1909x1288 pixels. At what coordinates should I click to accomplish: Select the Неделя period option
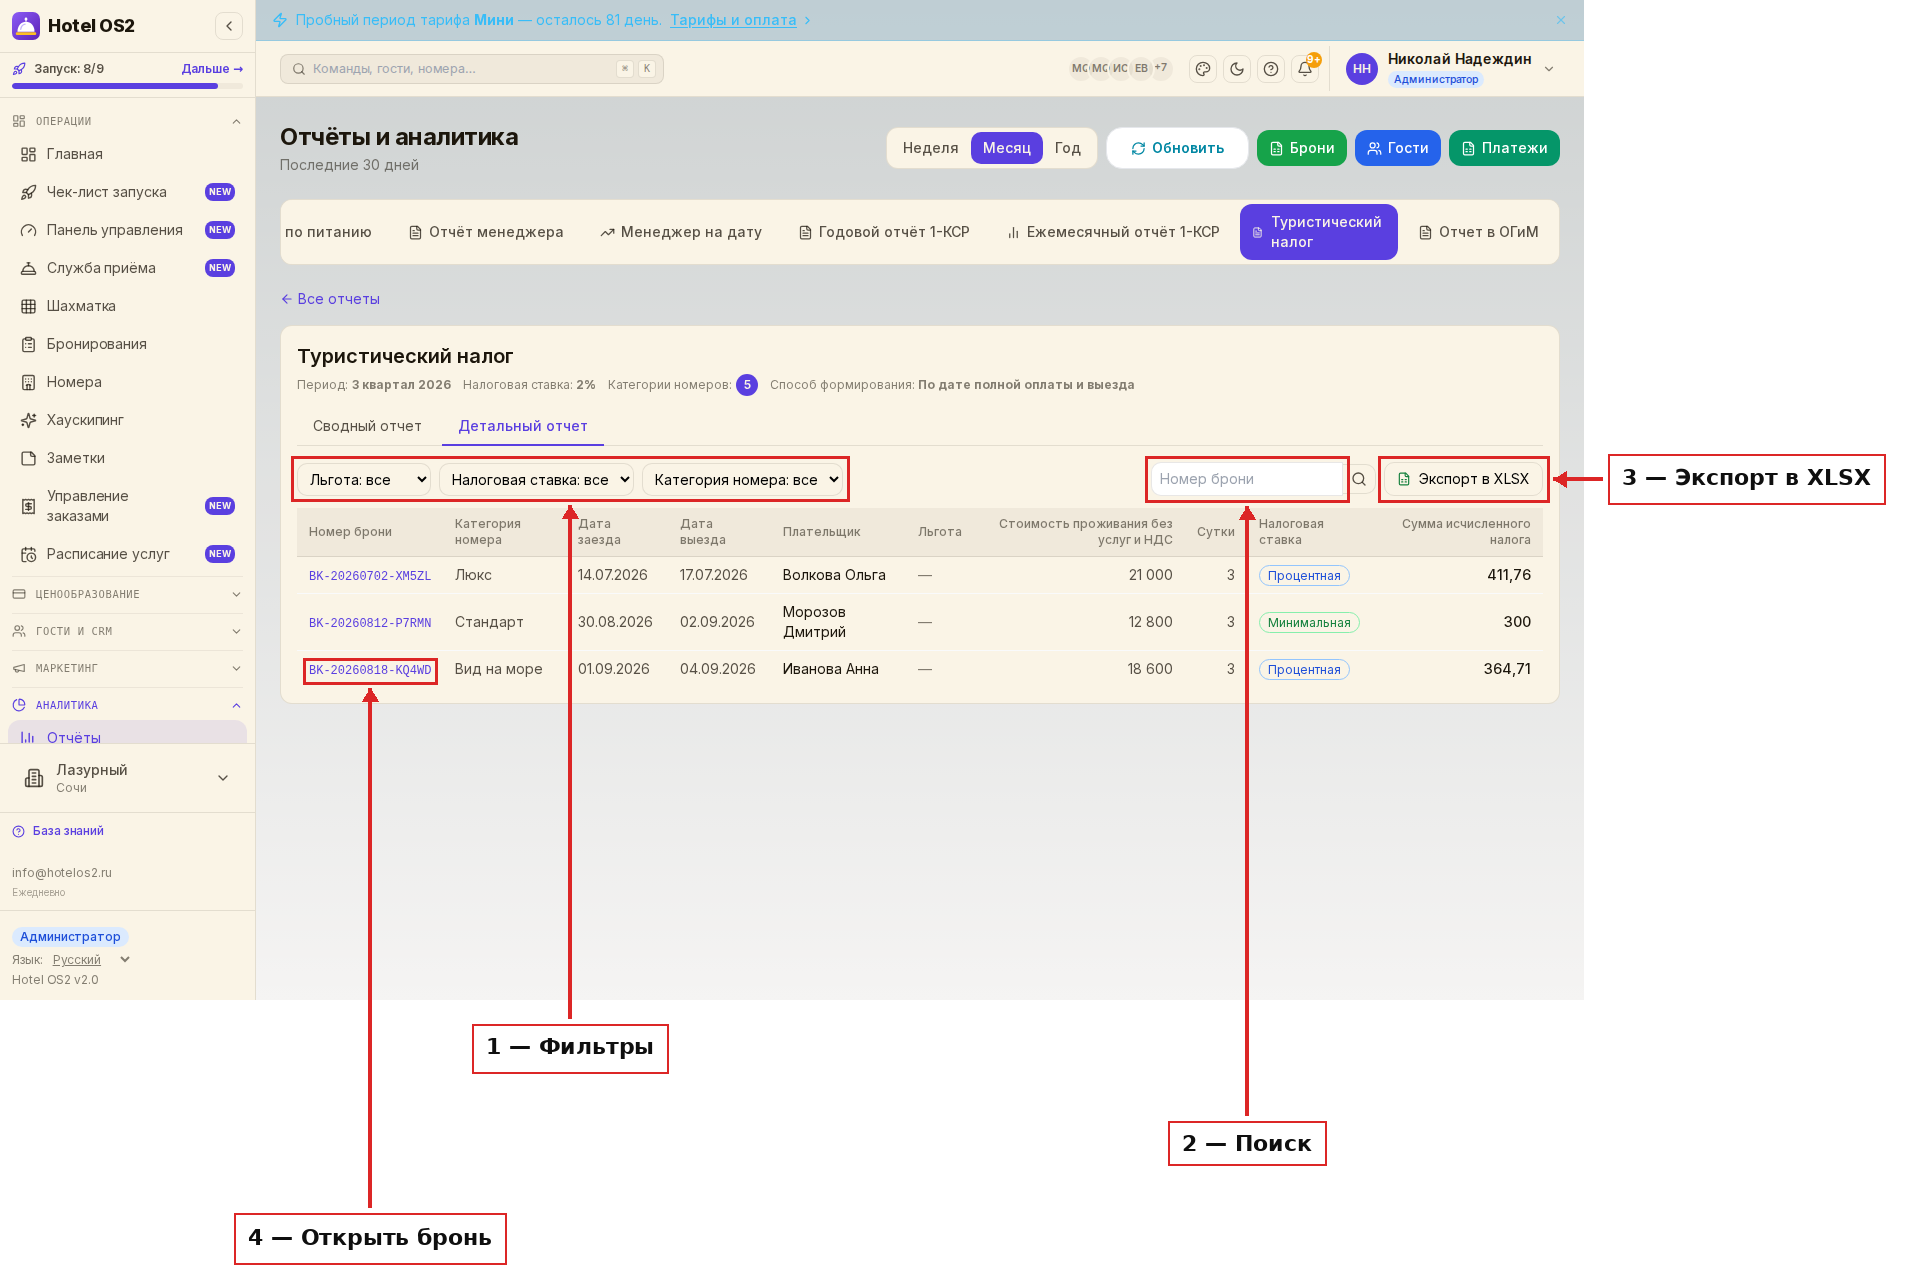tap(930, 148)
